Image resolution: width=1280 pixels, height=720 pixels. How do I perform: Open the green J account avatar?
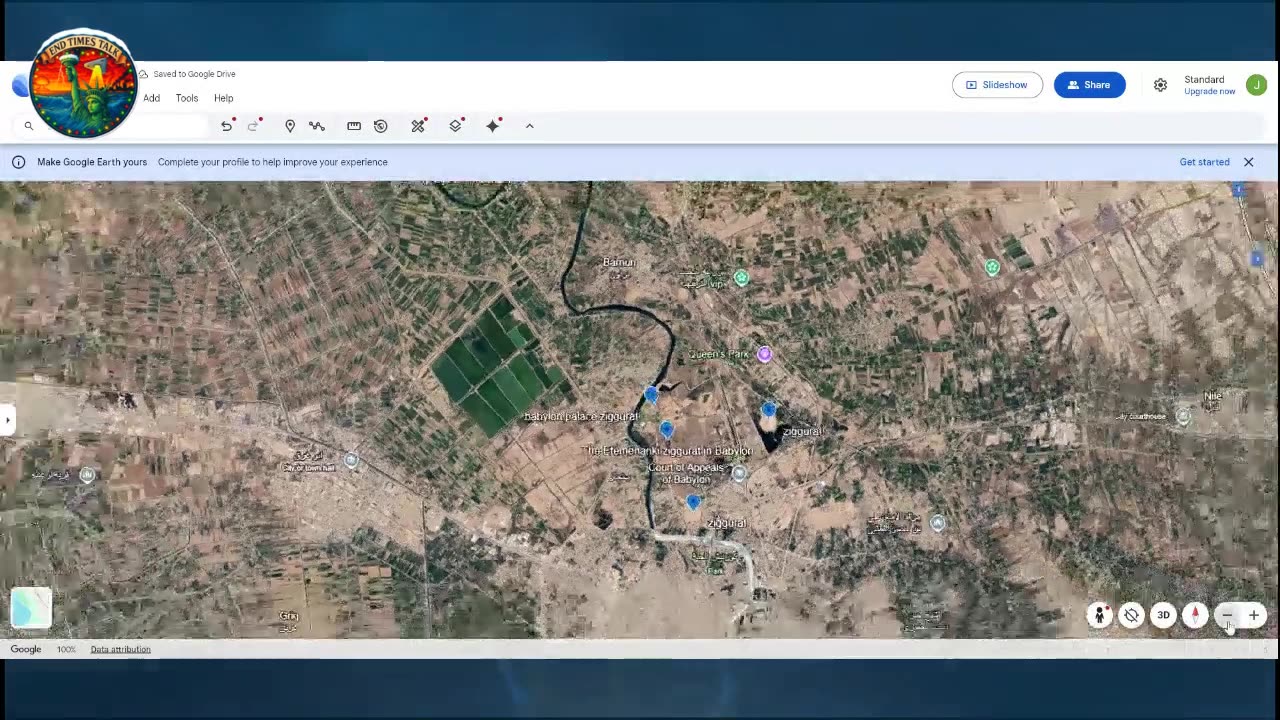[1256, 85]
